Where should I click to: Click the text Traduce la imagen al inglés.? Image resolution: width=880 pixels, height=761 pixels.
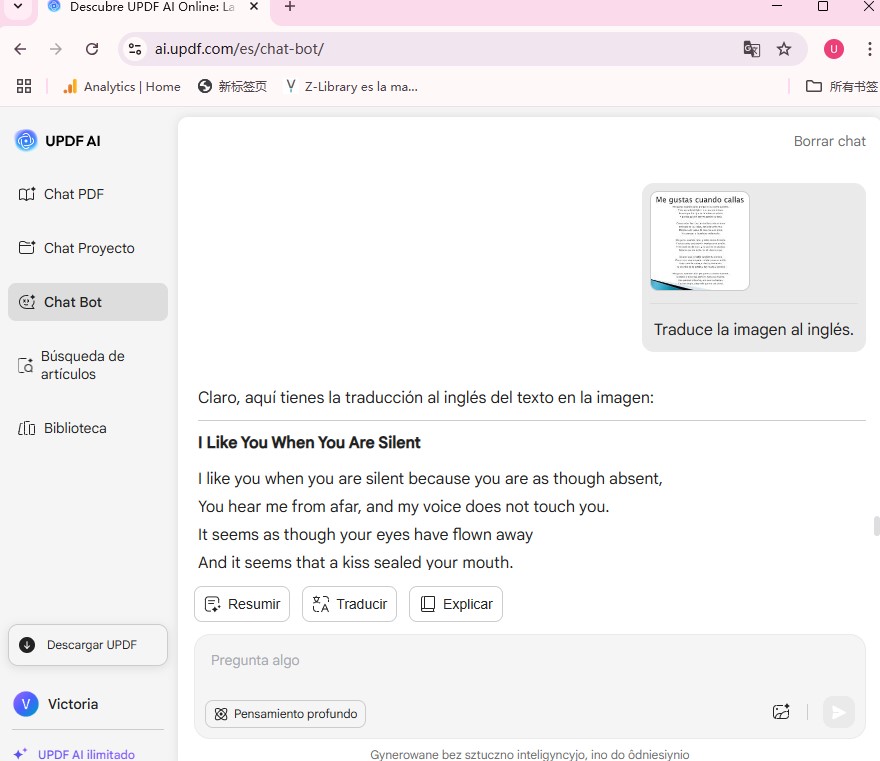753,329
